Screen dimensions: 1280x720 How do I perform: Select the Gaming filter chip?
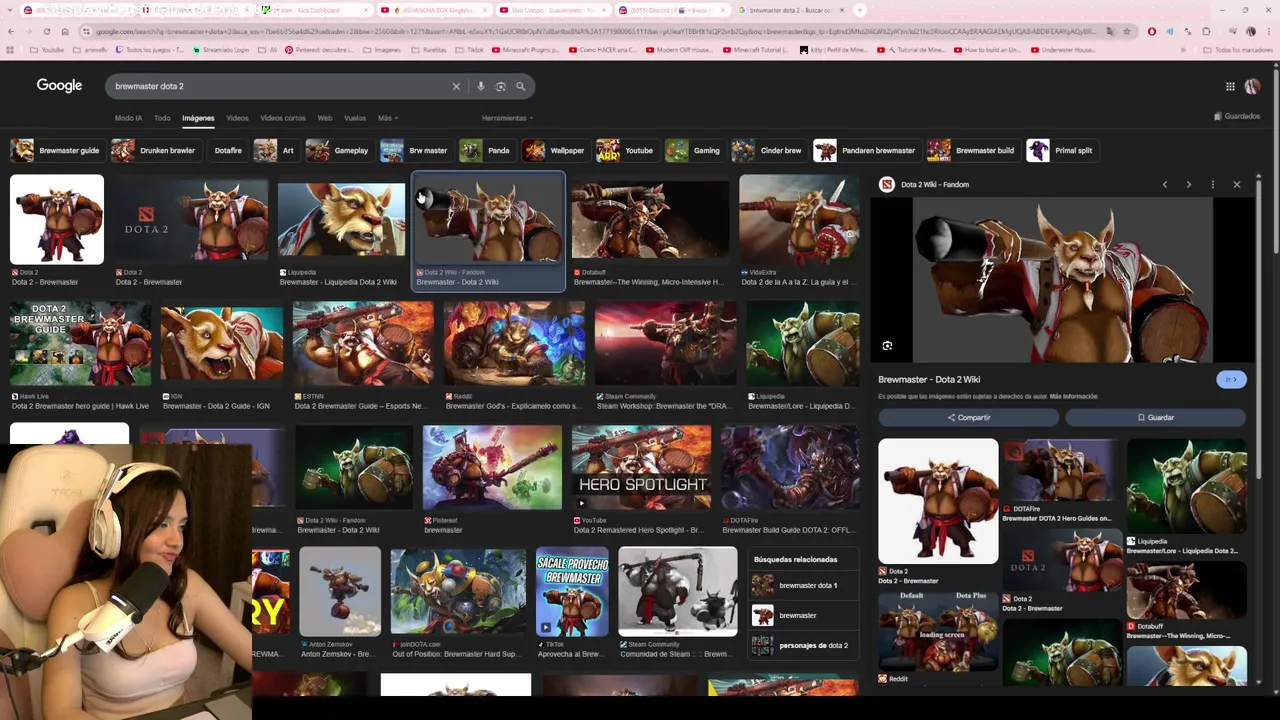pos(694,150)
